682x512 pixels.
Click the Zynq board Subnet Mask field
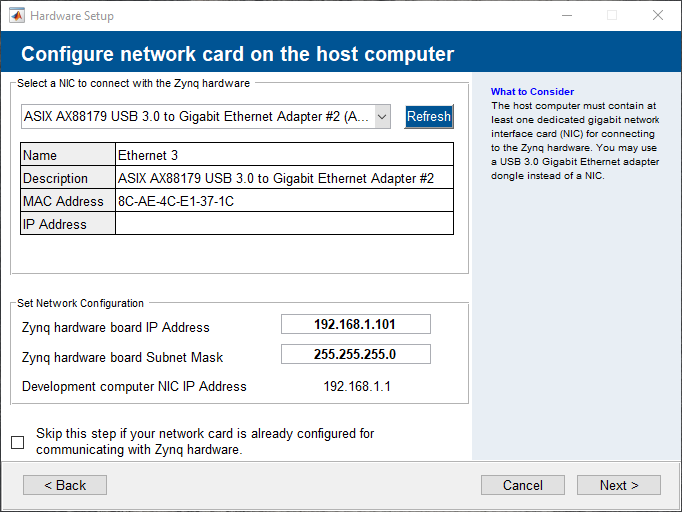click(355, 354)
